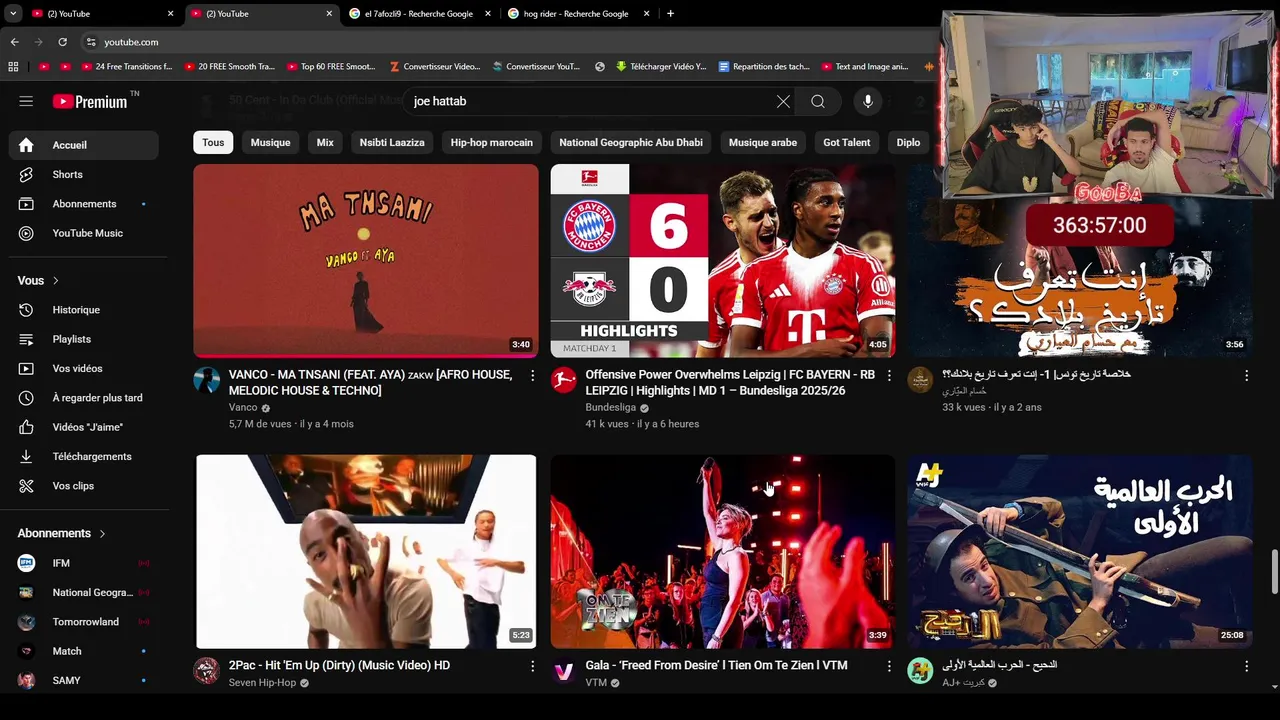
Task: Click the Bundesliga channel name
Action: [611, 408]
